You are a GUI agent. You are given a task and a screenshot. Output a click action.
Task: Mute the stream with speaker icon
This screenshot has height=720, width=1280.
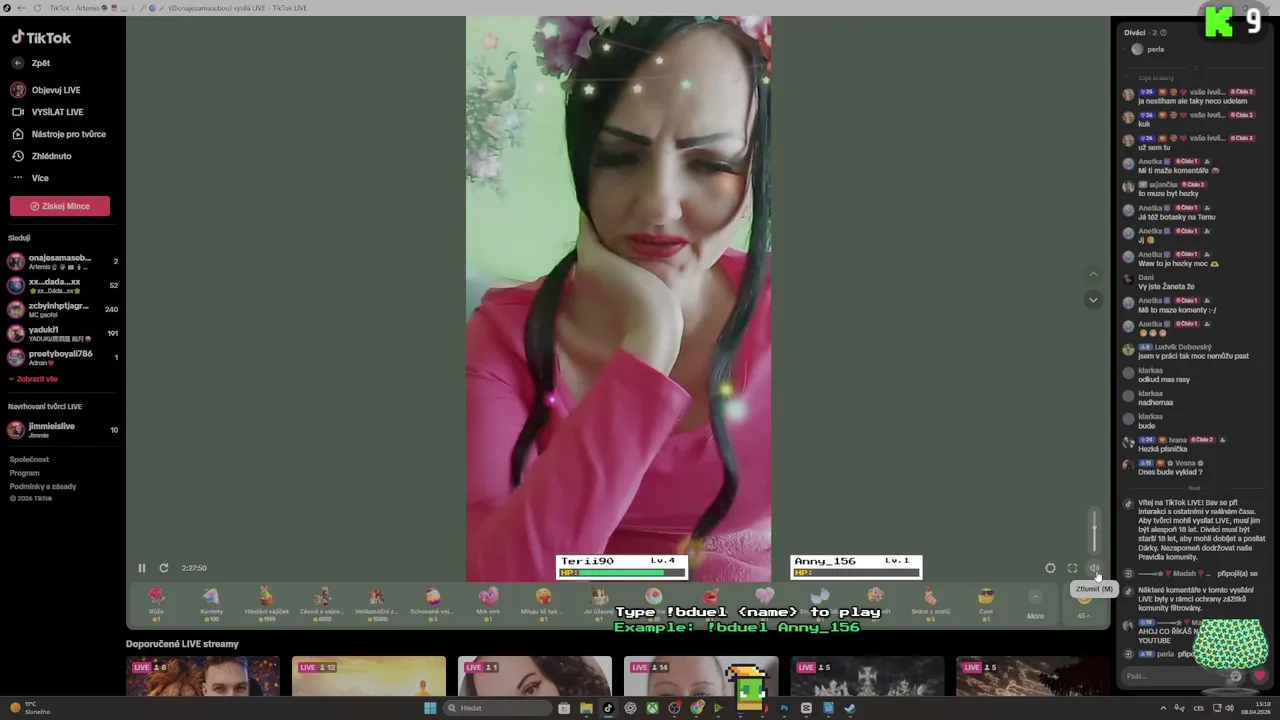(x=1094, y=568)
